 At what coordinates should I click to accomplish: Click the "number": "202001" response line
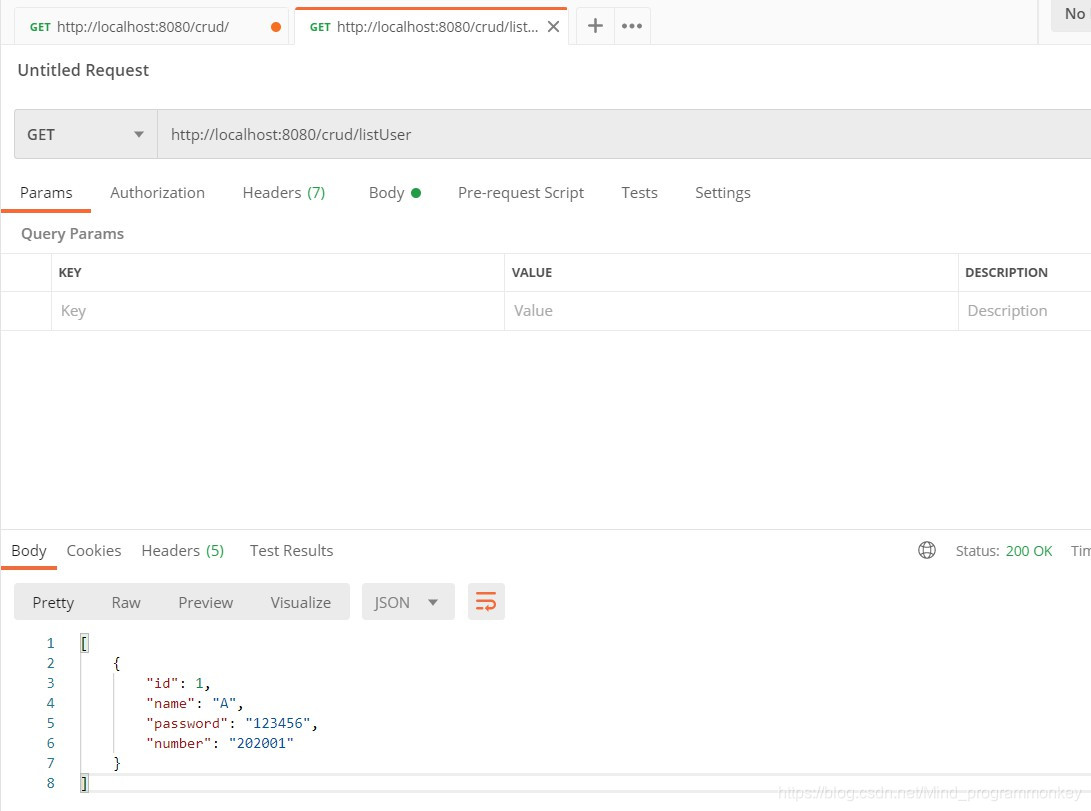click(220, 744)
